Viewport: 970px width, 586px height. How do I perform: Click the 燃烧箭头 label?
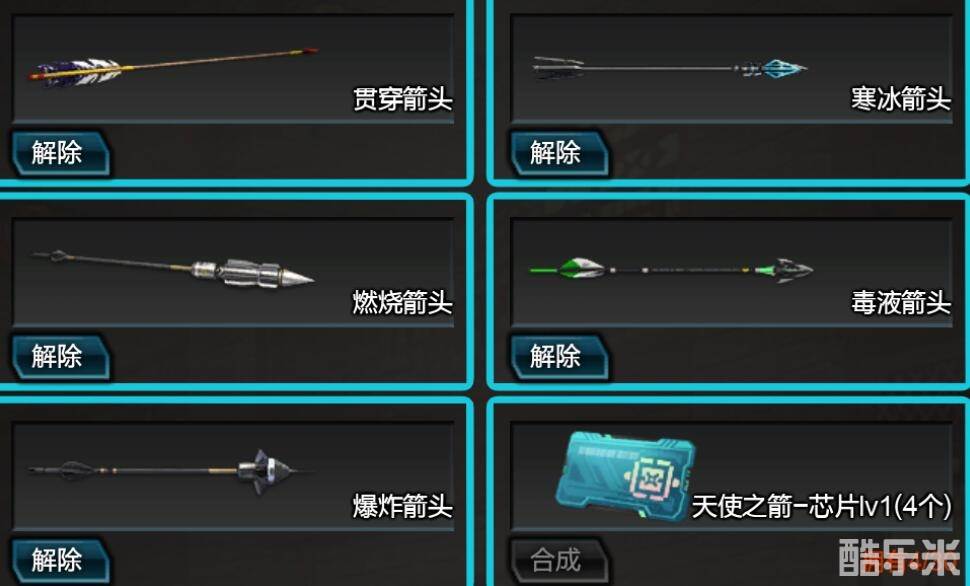tap(403, 303)
